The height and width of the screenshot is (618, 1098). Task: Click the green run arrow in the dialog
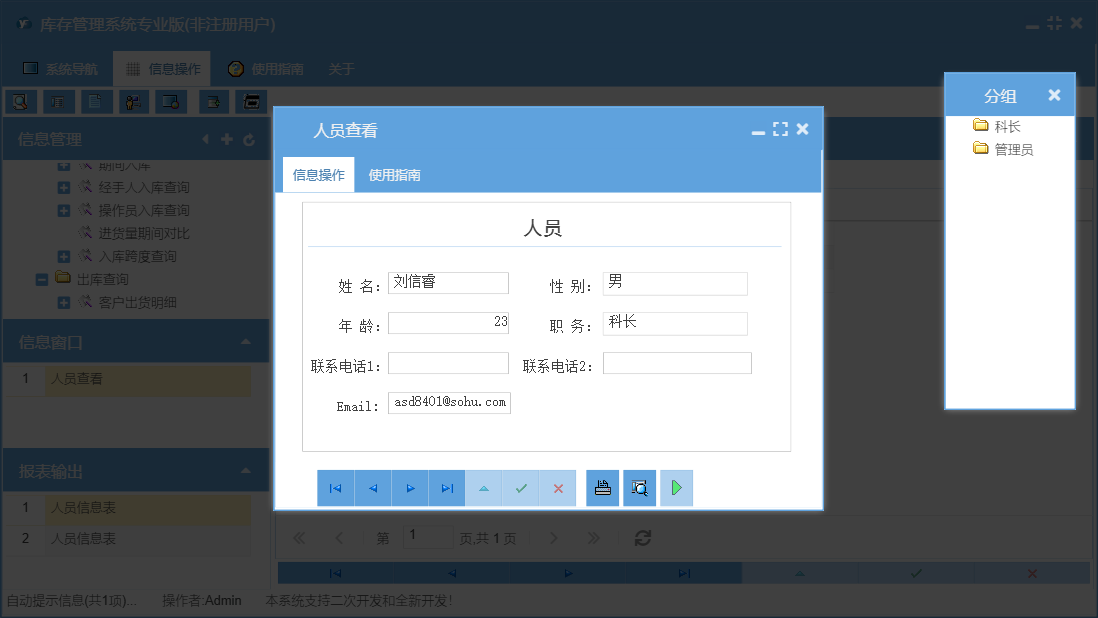(x=676, y=487)
